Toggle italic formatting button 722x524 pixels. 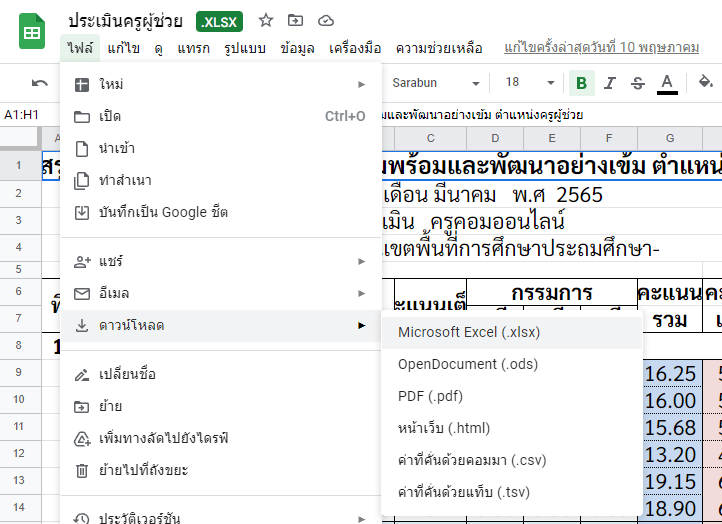pyautogui.click(x=610, y=83)
